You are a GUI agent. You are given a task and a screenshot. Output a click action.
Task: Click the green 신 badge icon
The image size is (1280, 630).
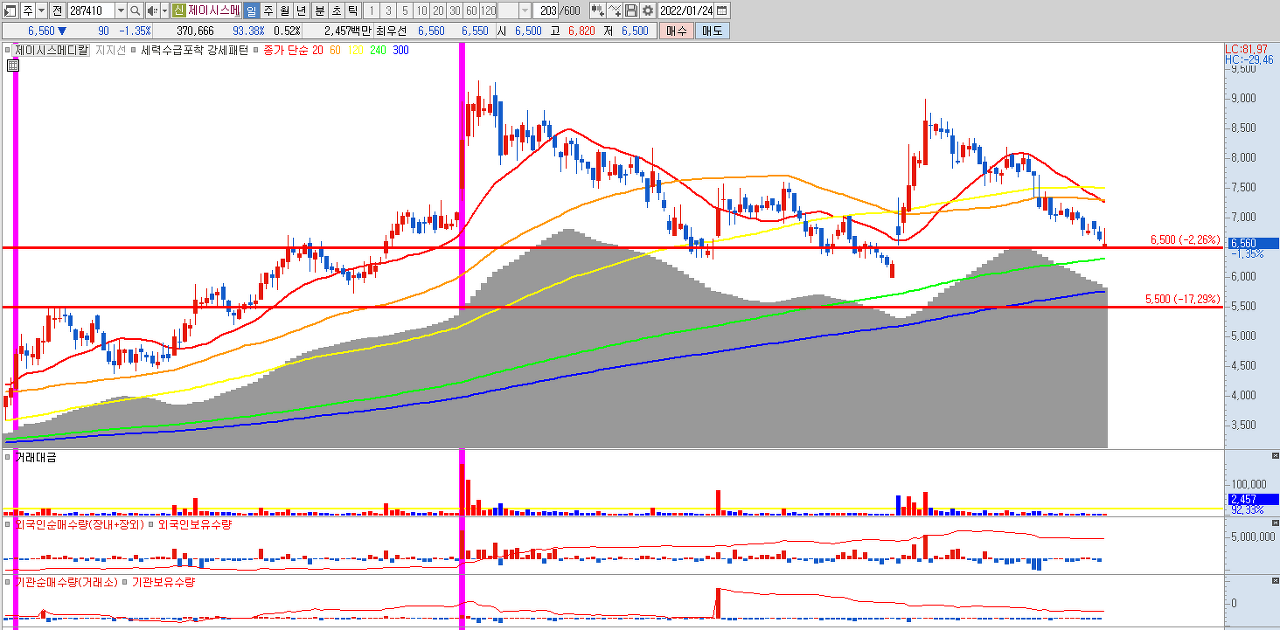(178, 11)
